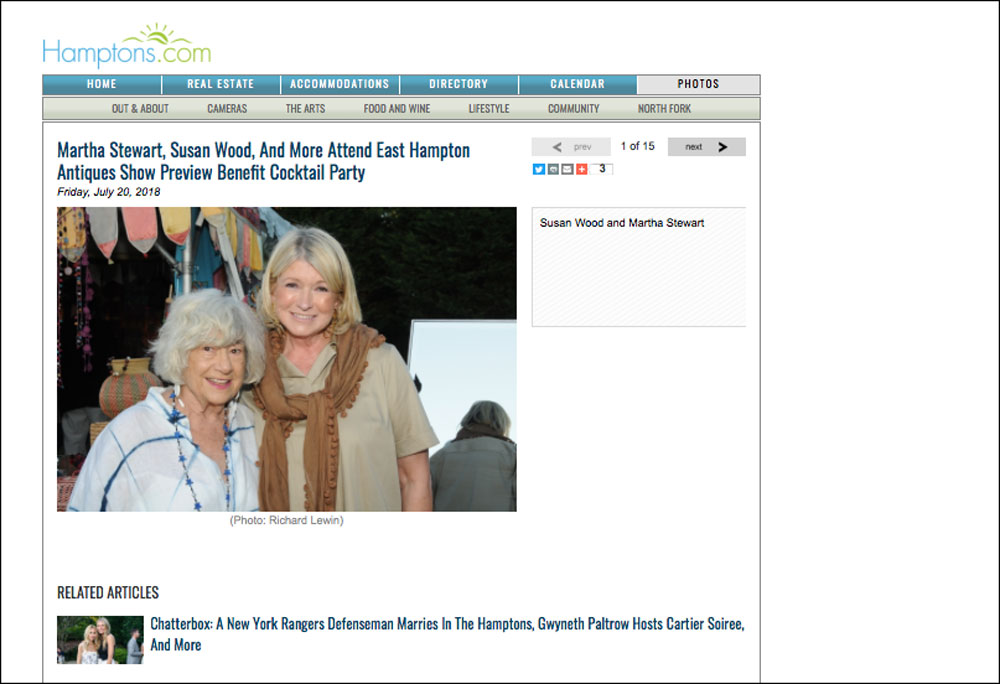Viewport: 1000px width, 684px height.
Task: Open more sharing options plus icon
Action: 581,169
